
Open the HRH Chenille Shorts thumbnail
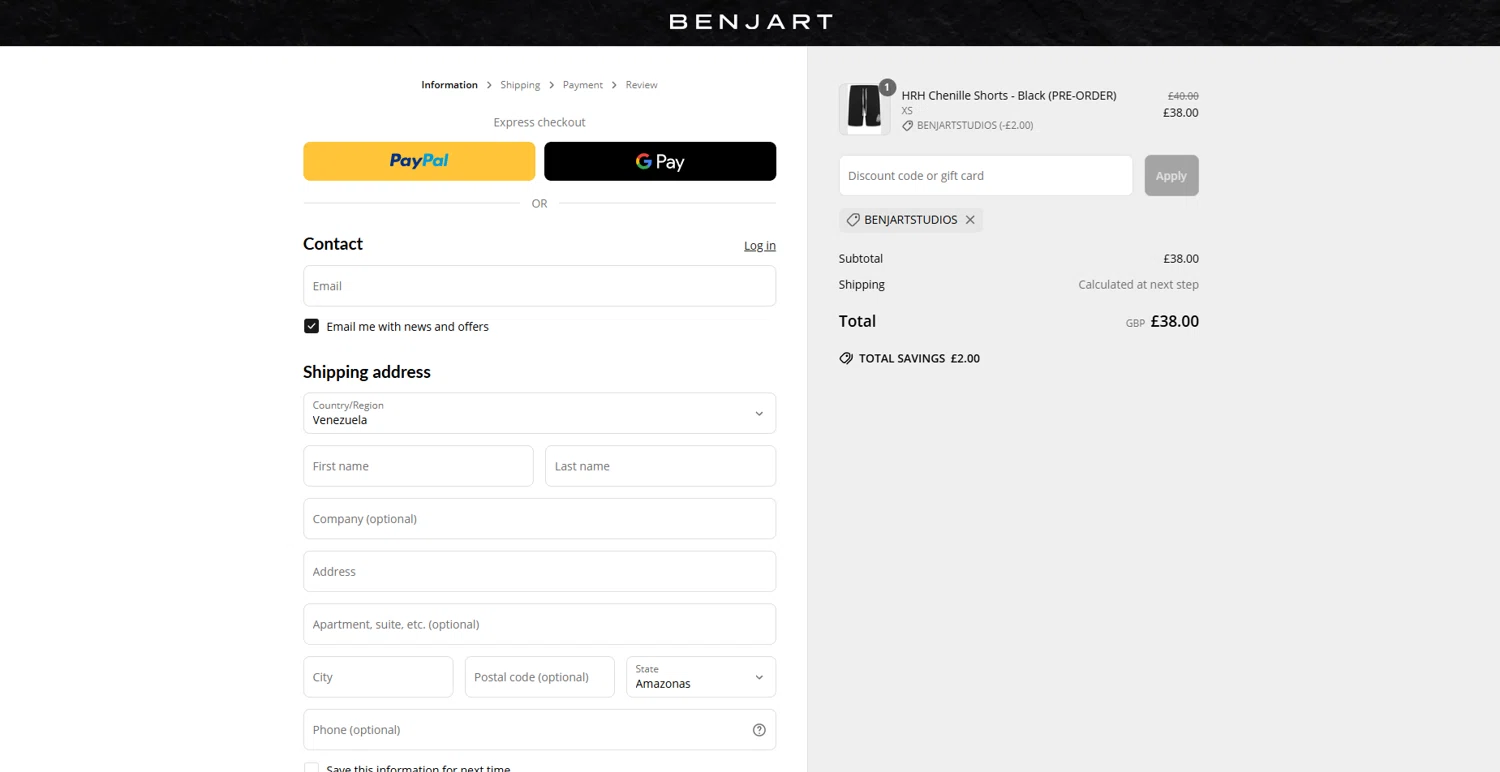click(x=864, y=109)
